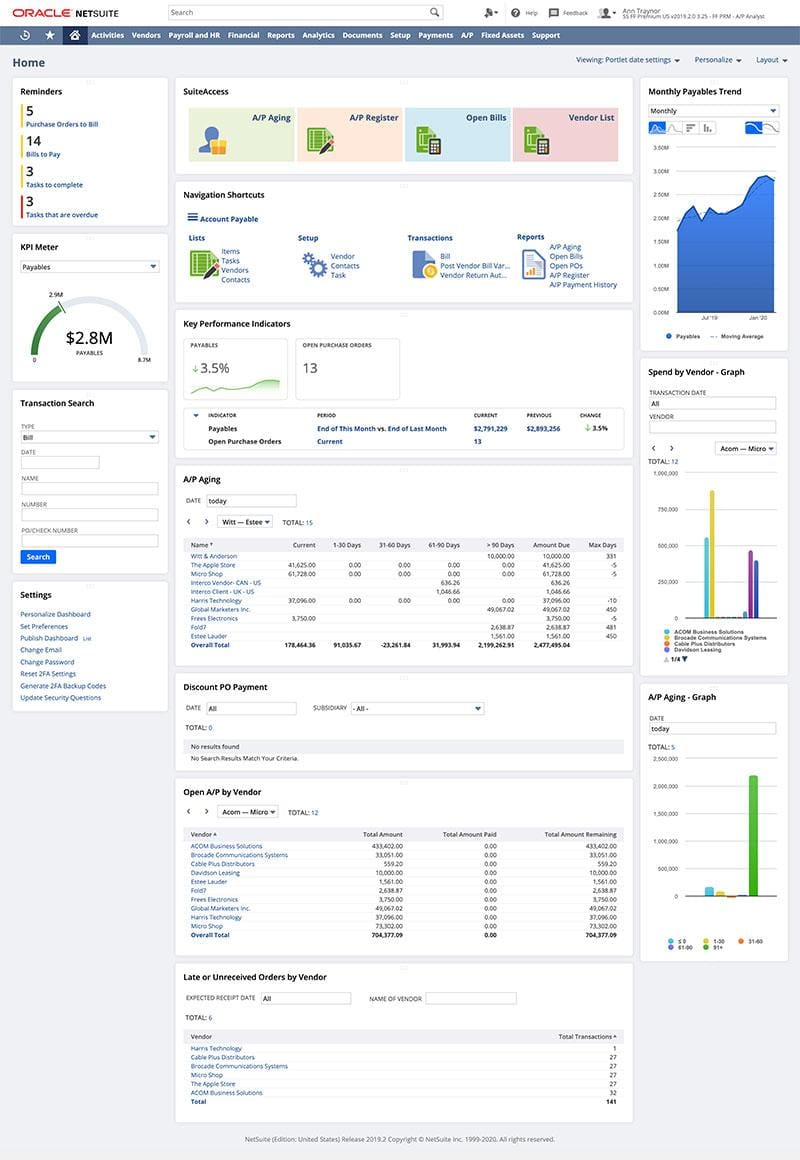The height and width of the screenshot is (1160, 800).
Task: Open the Activities menu
Action: click(x=107, y=35)
